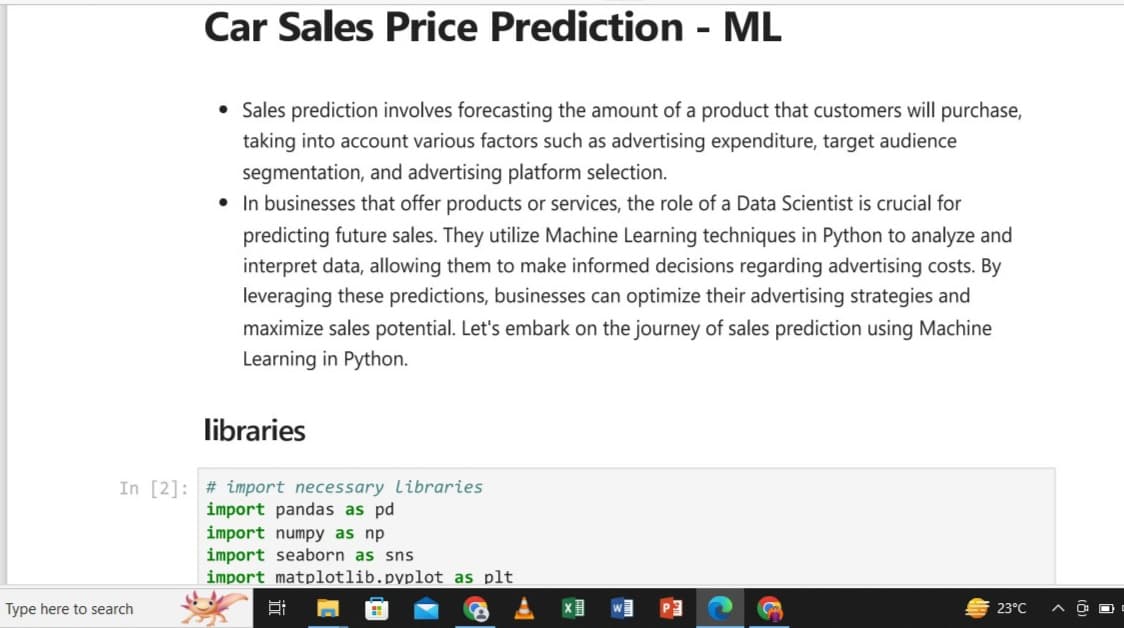This screenshot has width=1124, height=628.
Task: Expand the hidden system tray icons
Action: pyautogui.click(x=1057, y=608)
